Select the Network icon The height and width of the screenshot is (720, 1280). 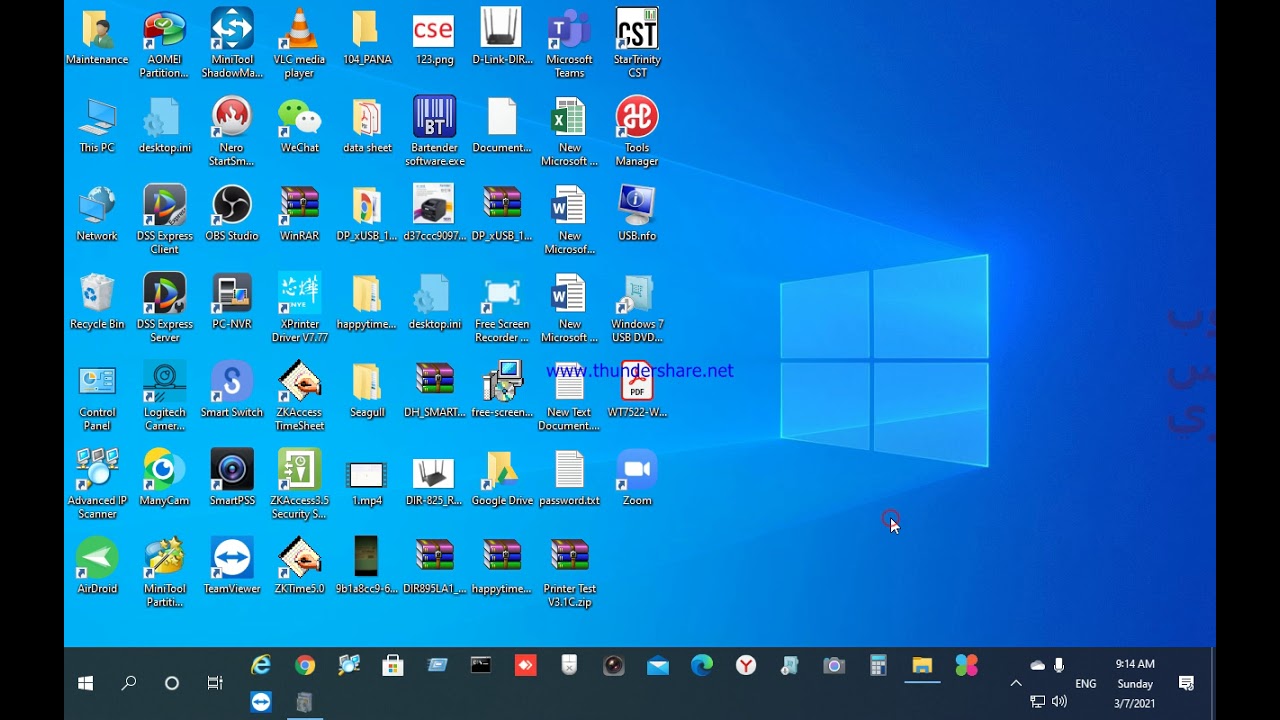coord(97,213)
